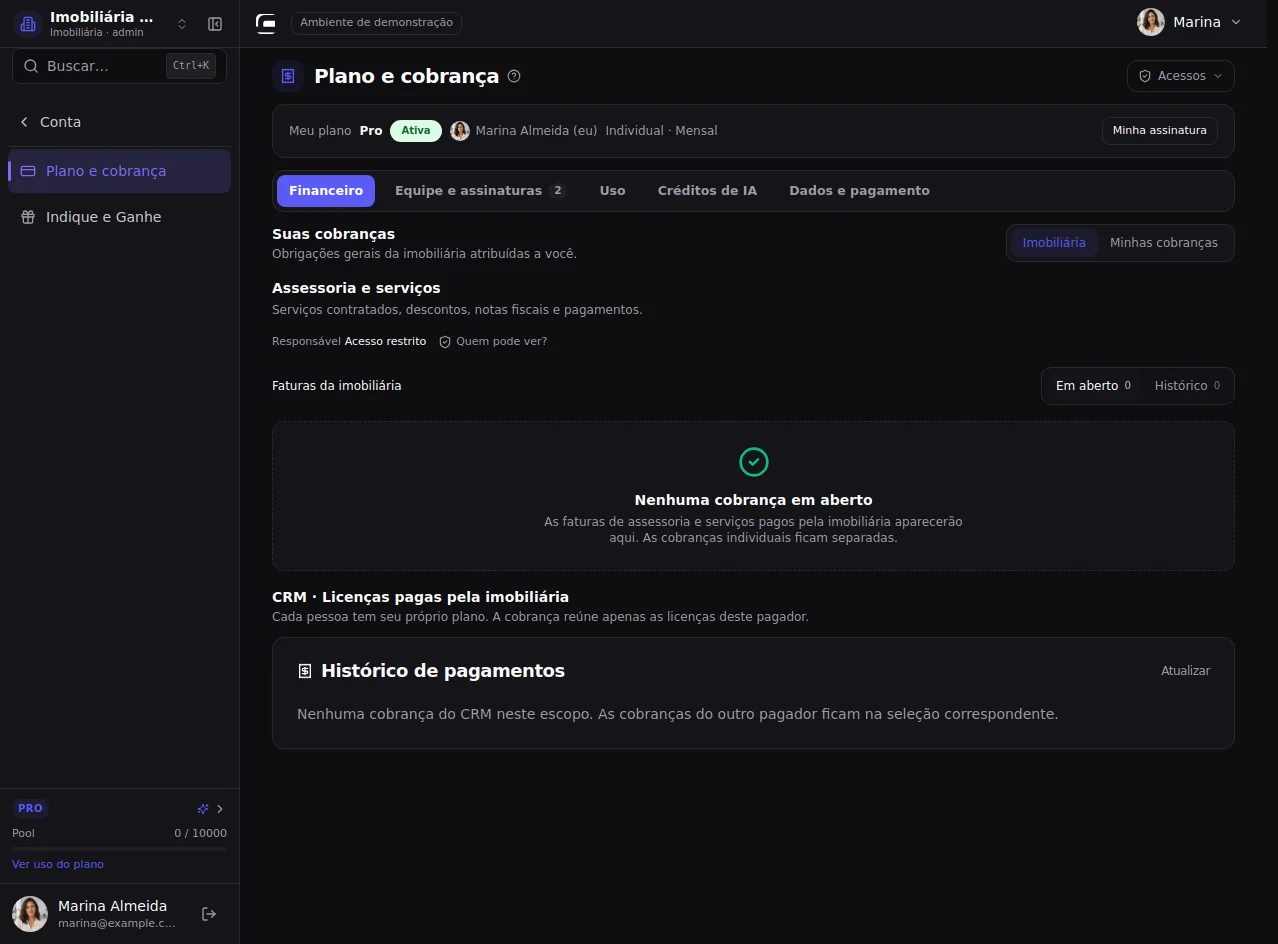The image size is (1278, 944).
Task: Click the app logo in top bar
Action: click(x=266, y=23)
